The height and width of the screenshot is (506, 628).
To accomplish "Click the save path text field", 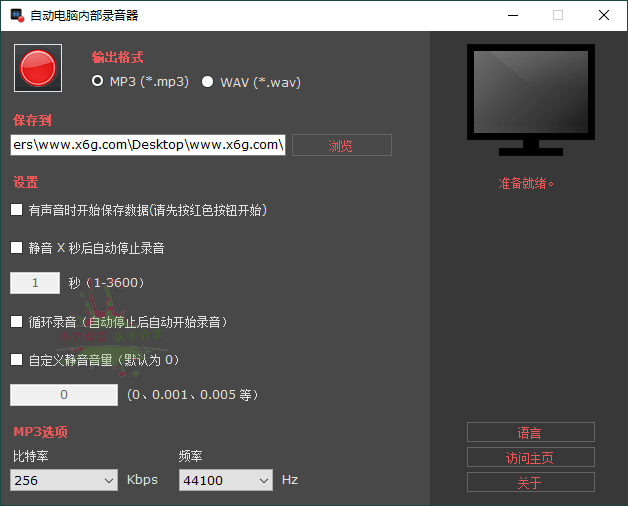I will point(148,145).
